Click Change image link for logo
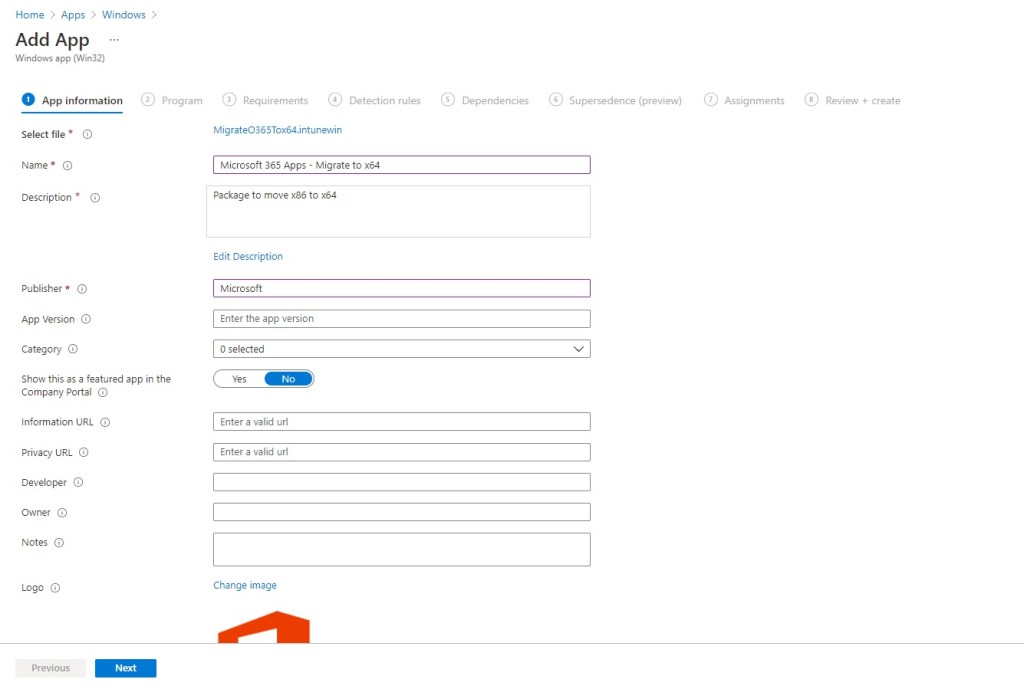This screenshot has width=1024, height=689. click(245, 585)
